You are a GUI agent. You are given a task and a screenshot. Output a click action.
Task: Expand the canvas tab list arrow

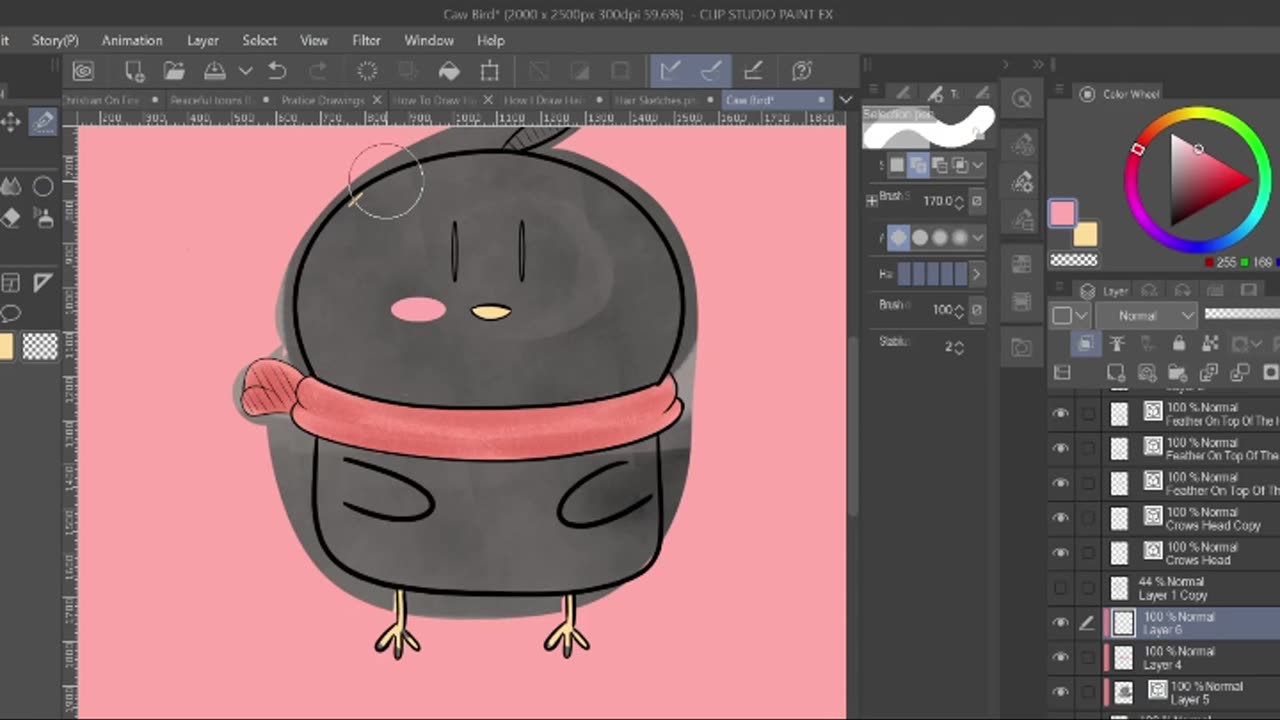point(846,100)
